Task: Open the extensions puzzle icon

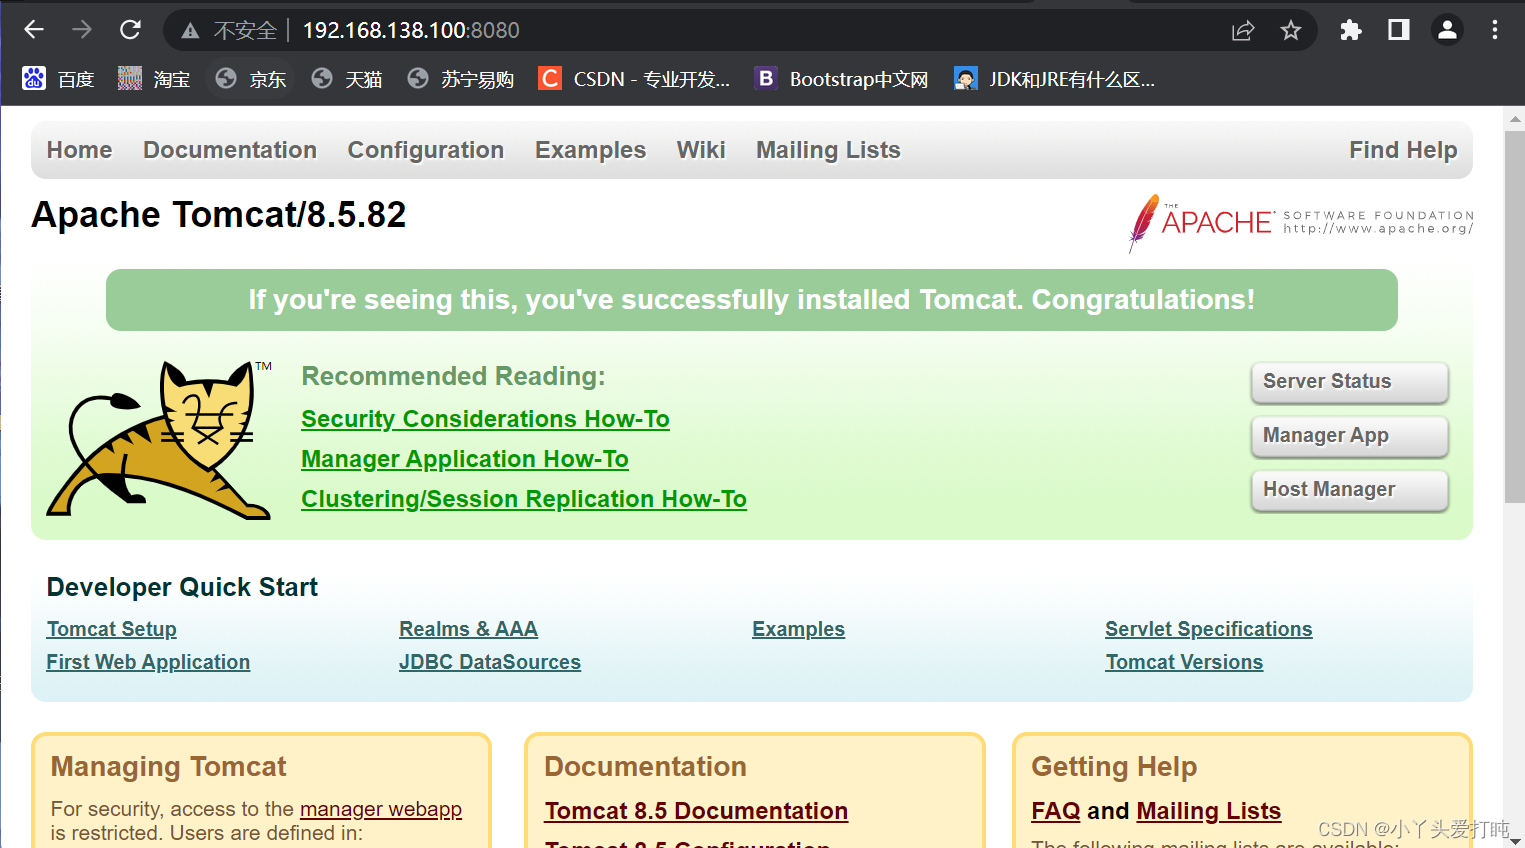Action: tap(1351, 30)
